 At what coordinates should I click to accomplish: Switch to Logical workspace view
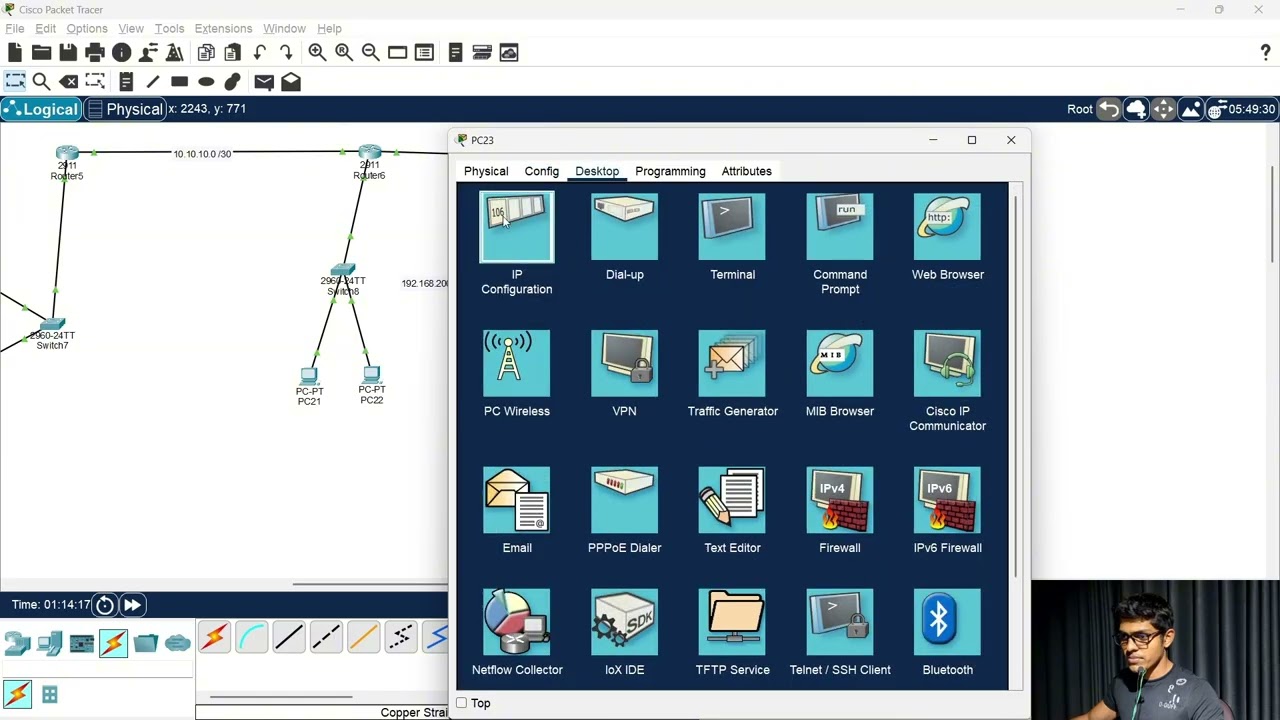[40, 109]
